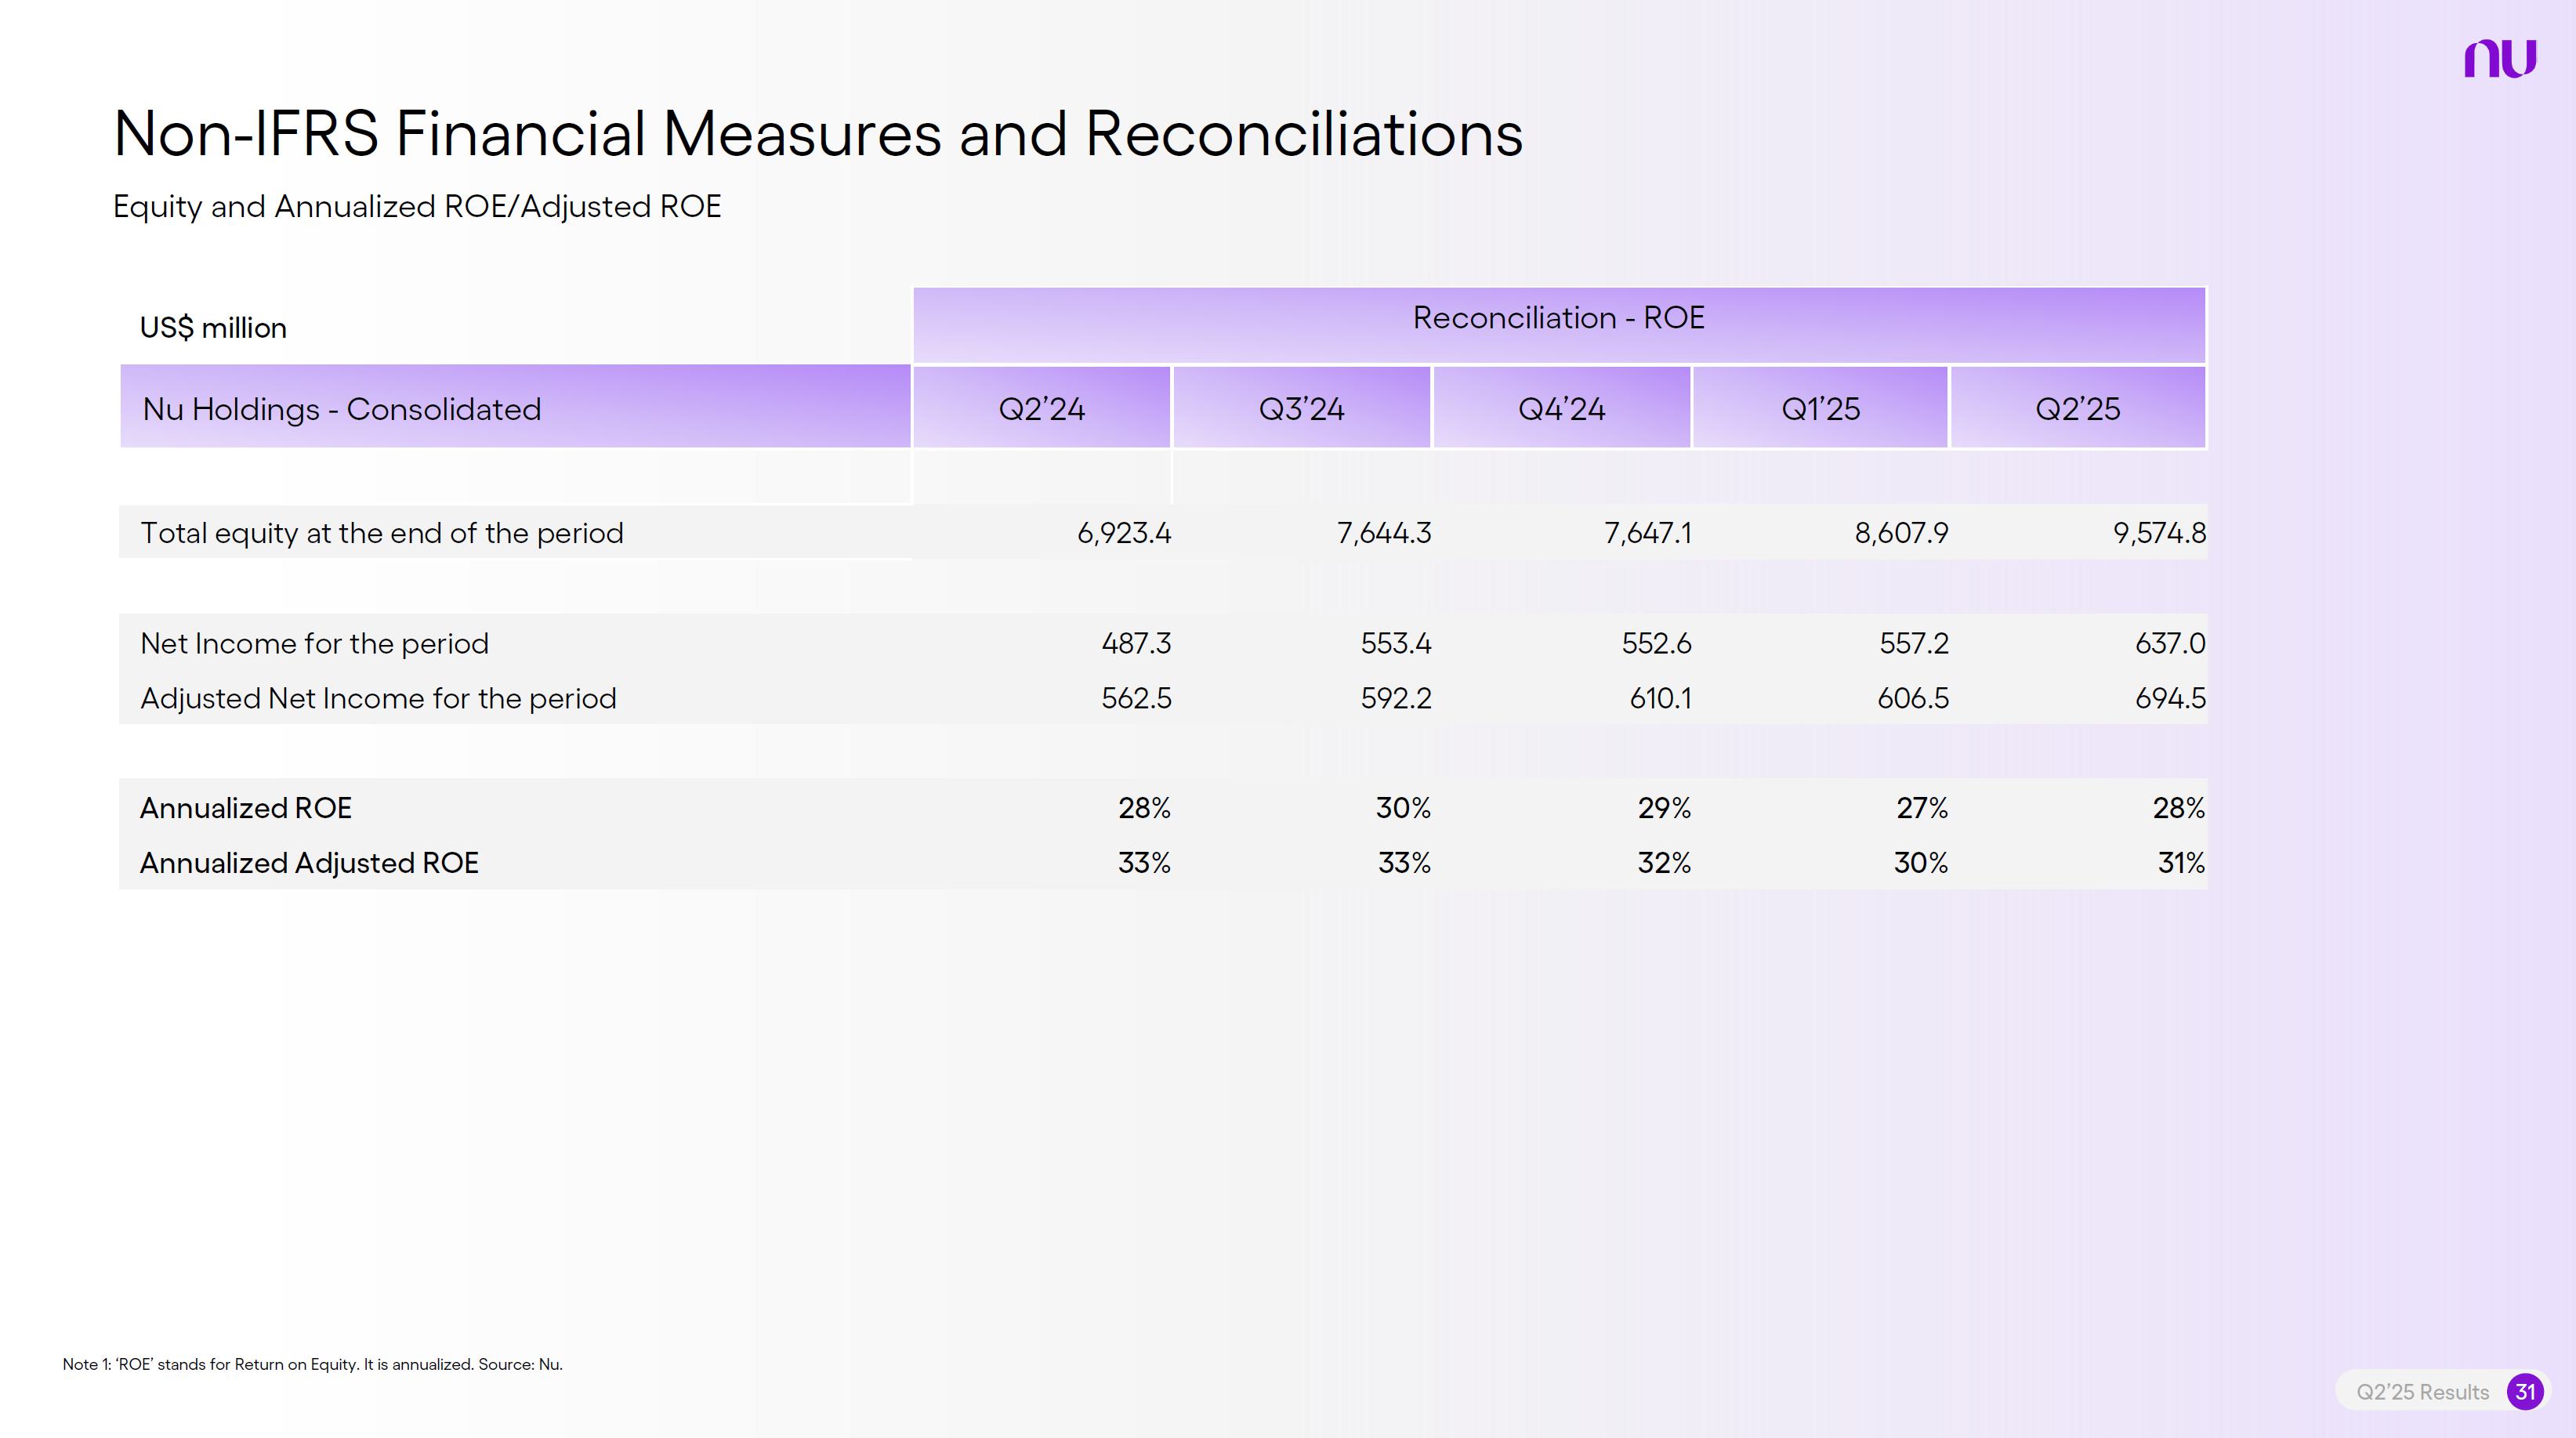Click the 637.0 net income value
This screenshot has height=1438, width=2576.
pyautogui.click(x=2169, y=643)
